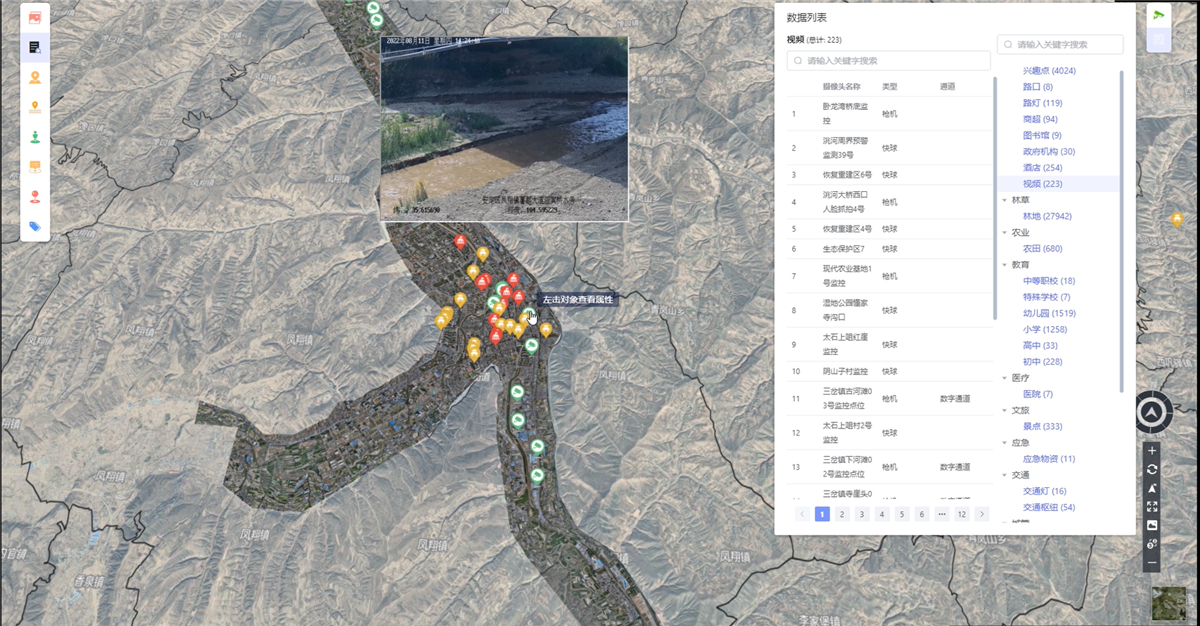Click the red pushpin icon in left toolbar

pos(35,196)
